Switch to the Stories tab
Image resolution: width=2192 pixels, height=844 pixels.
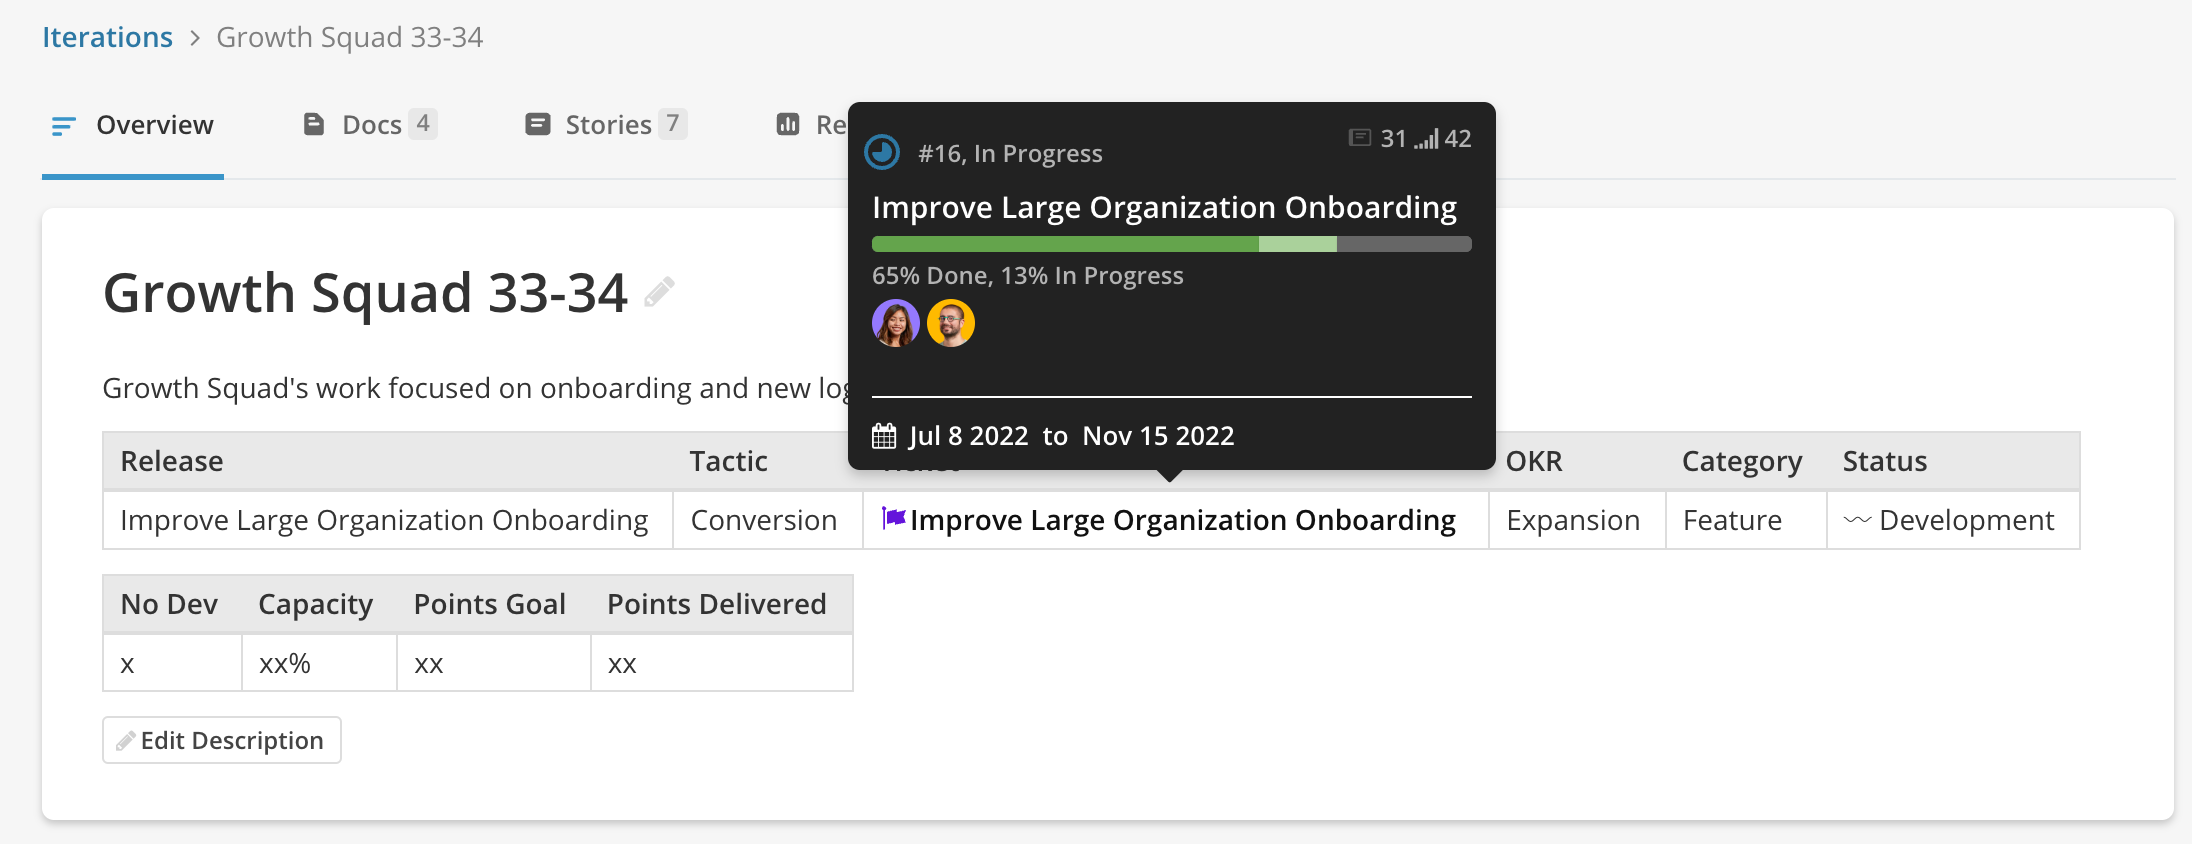point(606,125)
